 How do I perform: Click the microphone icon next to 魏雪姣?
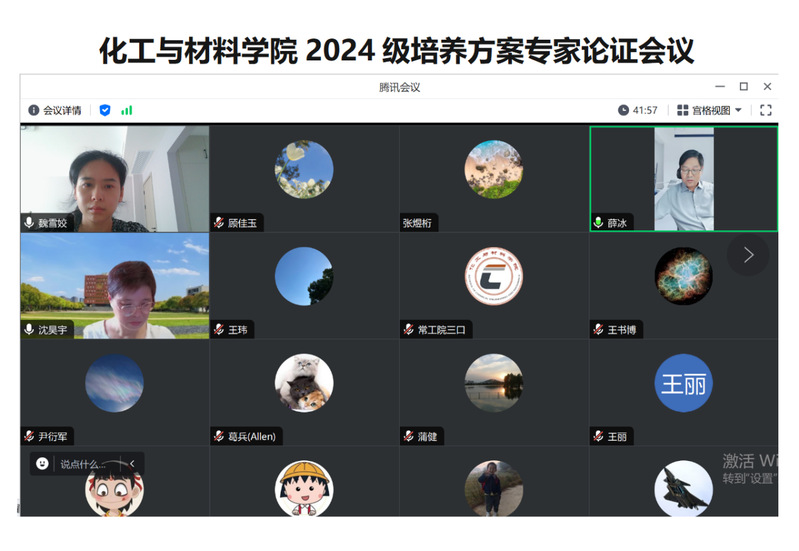29,223
